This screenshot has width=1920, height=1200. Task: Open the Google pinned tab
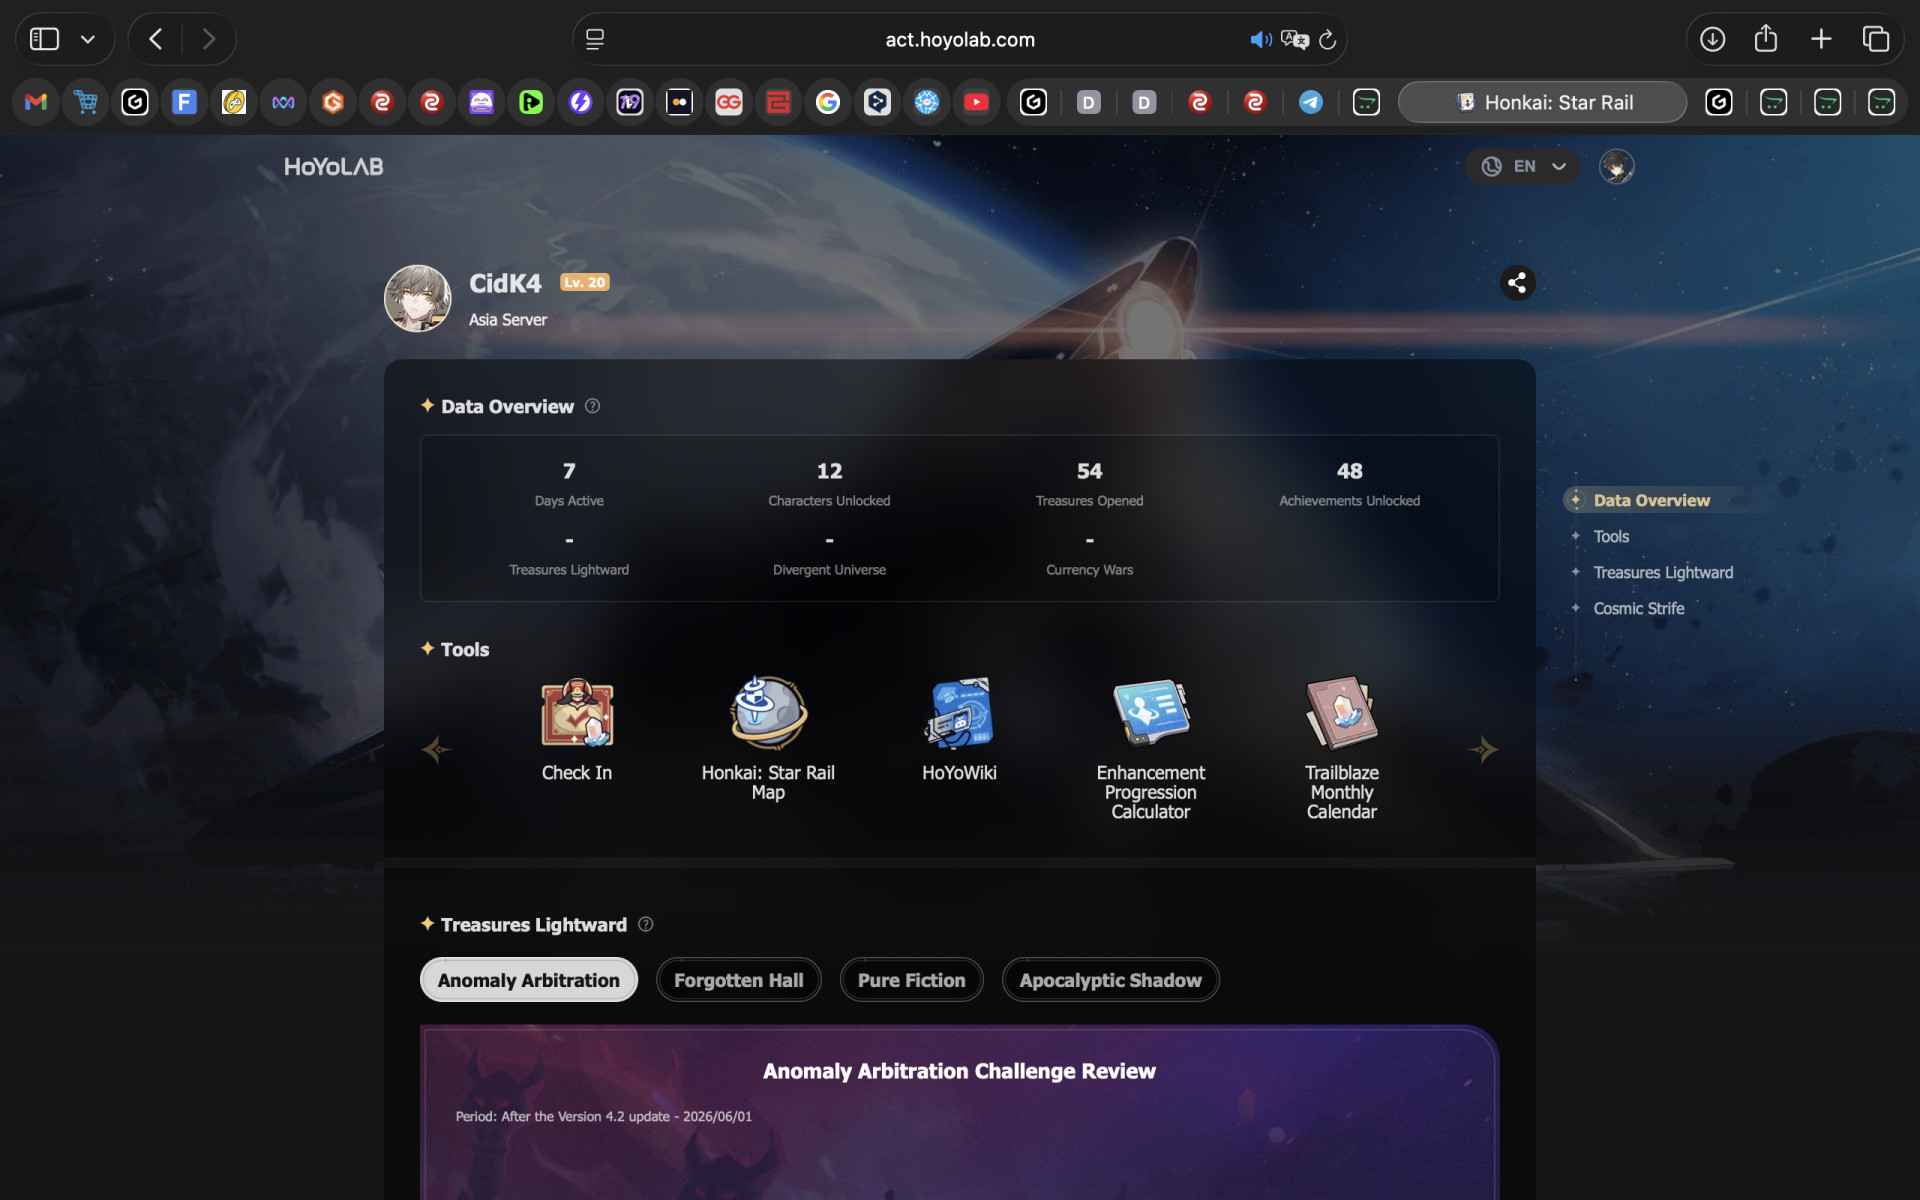pyautogui.click(x=828, y=102)
